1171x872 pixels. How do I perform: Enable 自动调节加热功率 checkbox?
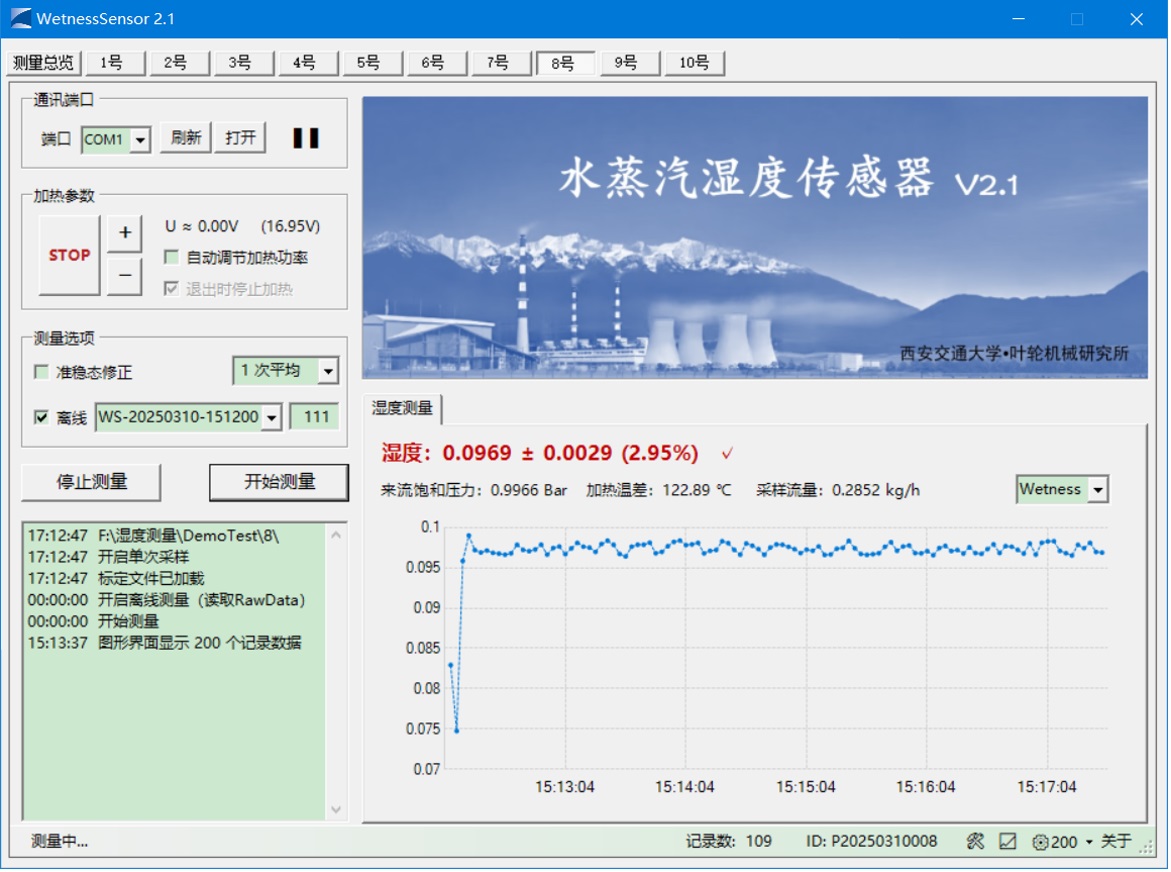click(x=171, y=258)
